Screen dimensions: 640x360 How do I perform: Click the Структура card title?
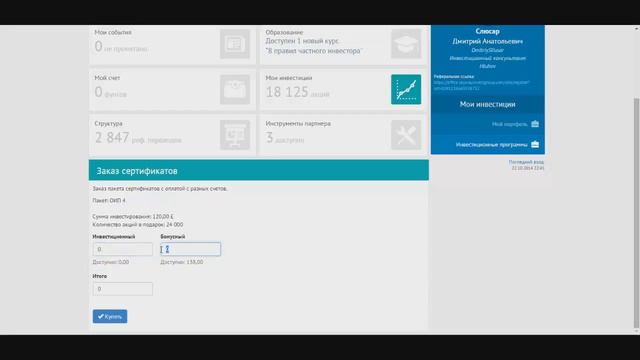(x=108, y=123)
